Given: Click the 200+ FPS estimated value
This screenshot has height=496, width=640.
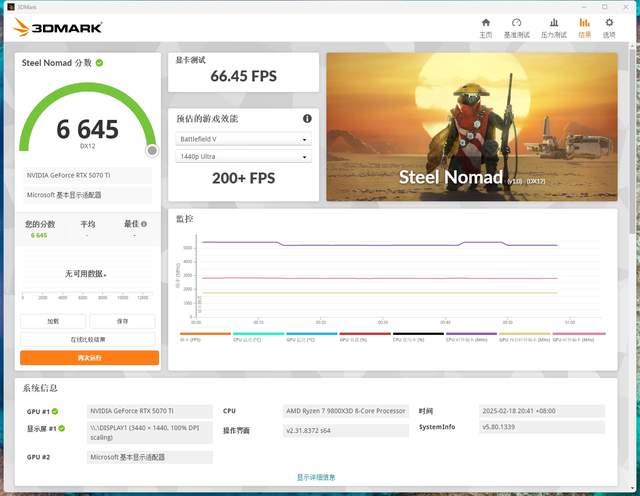Looking at the screenshot, I should pos(243,178).
